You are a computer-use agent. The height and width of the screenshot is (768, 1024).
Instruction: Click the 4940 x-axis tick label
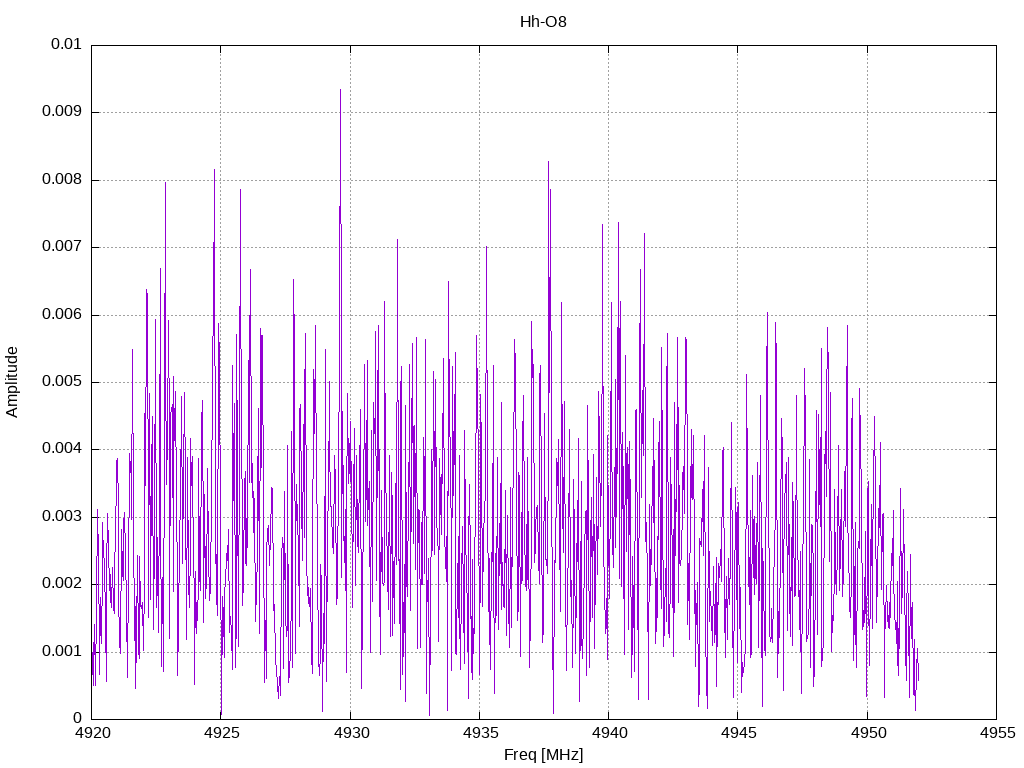click(609, 733)
